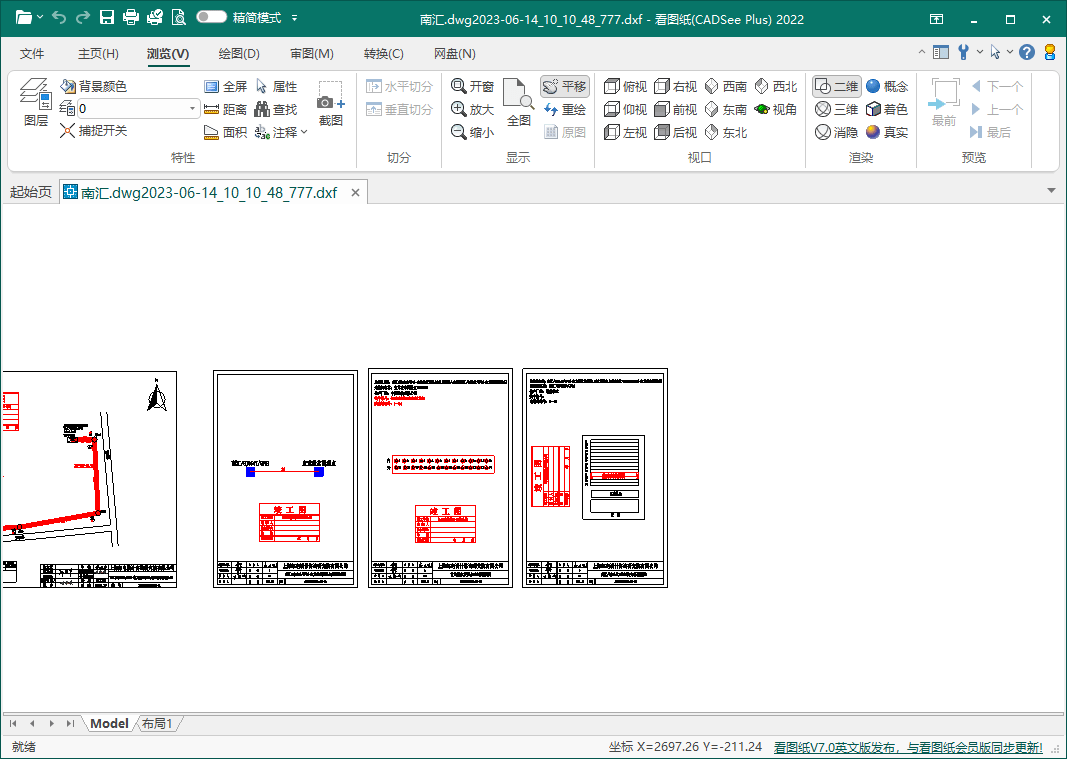Switch to 左视 left view
This screenshot has height=759, width=1067.
pos(625,132)
